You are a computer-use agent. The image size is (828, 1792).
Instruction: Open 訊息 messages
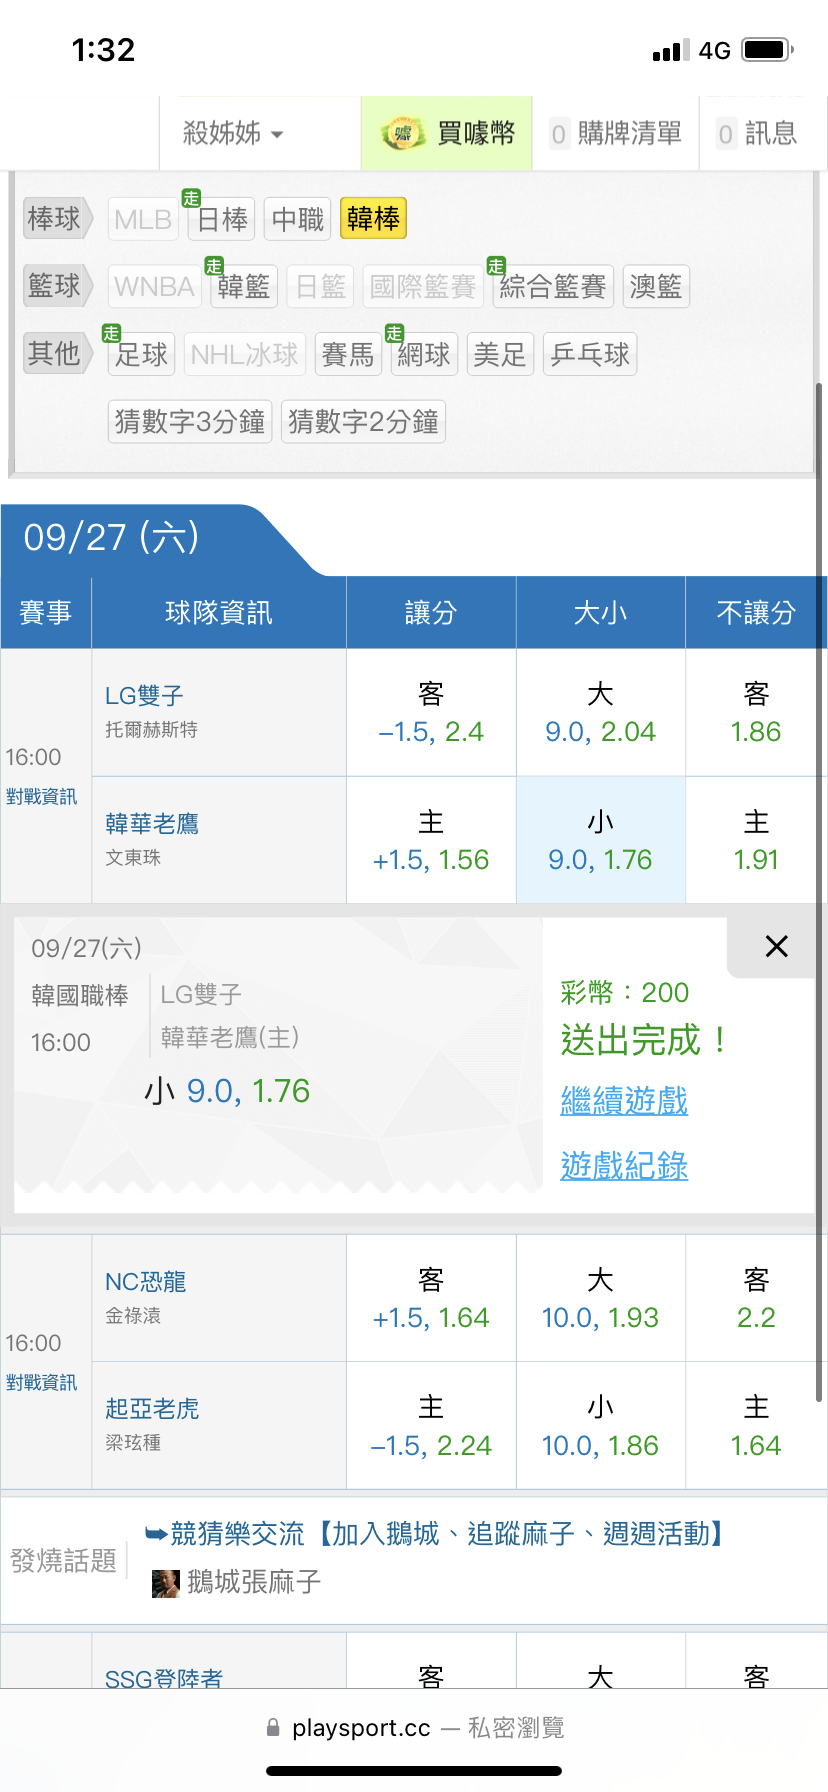757,133
